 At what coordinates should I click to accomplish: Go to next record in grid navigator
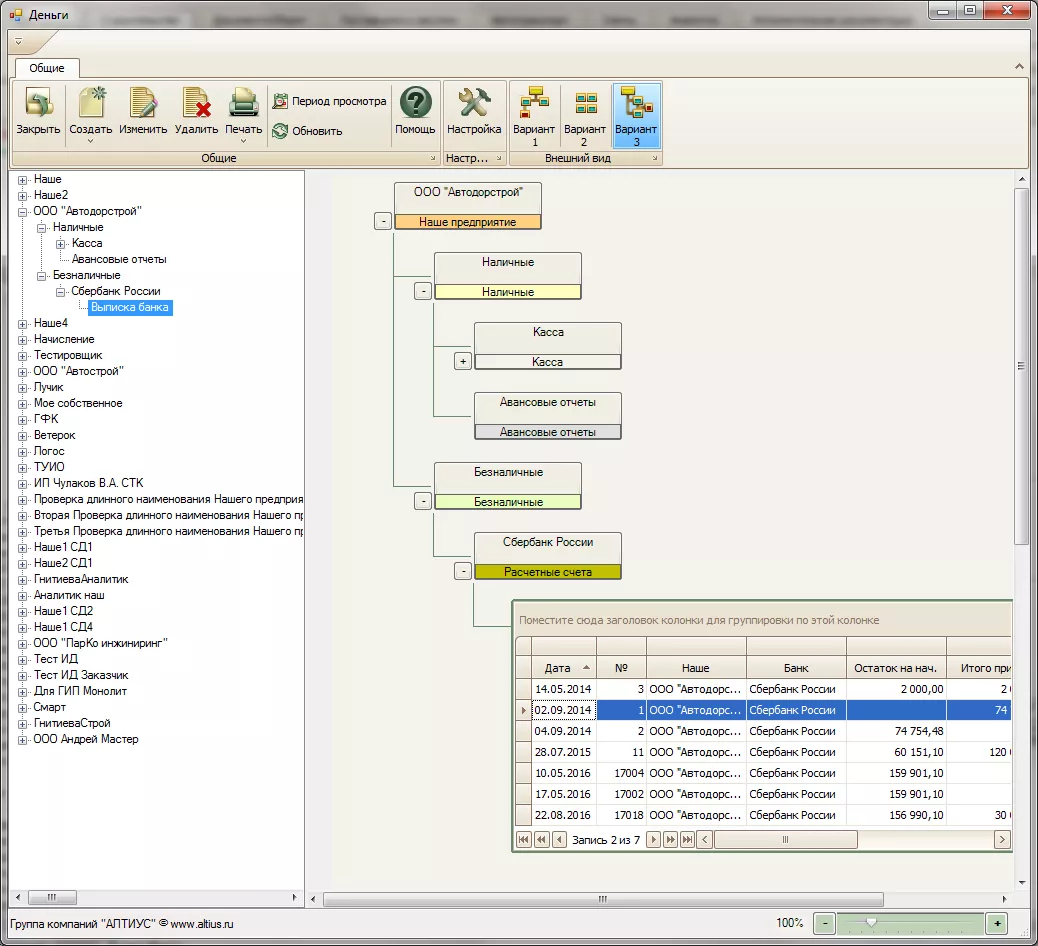point(653,840)
